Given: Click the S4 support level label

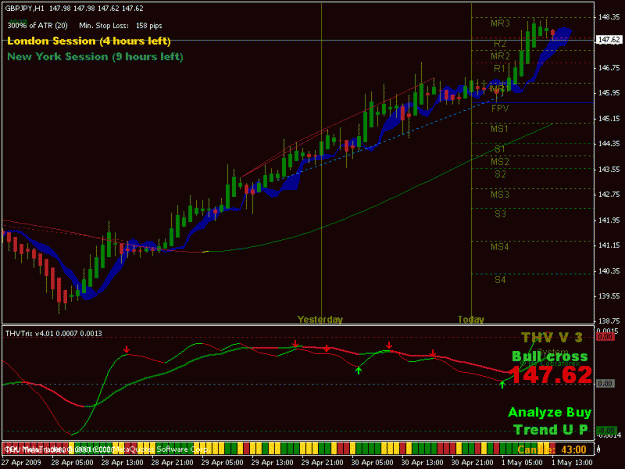Looking at the screenshot, I should pos(500,280).
